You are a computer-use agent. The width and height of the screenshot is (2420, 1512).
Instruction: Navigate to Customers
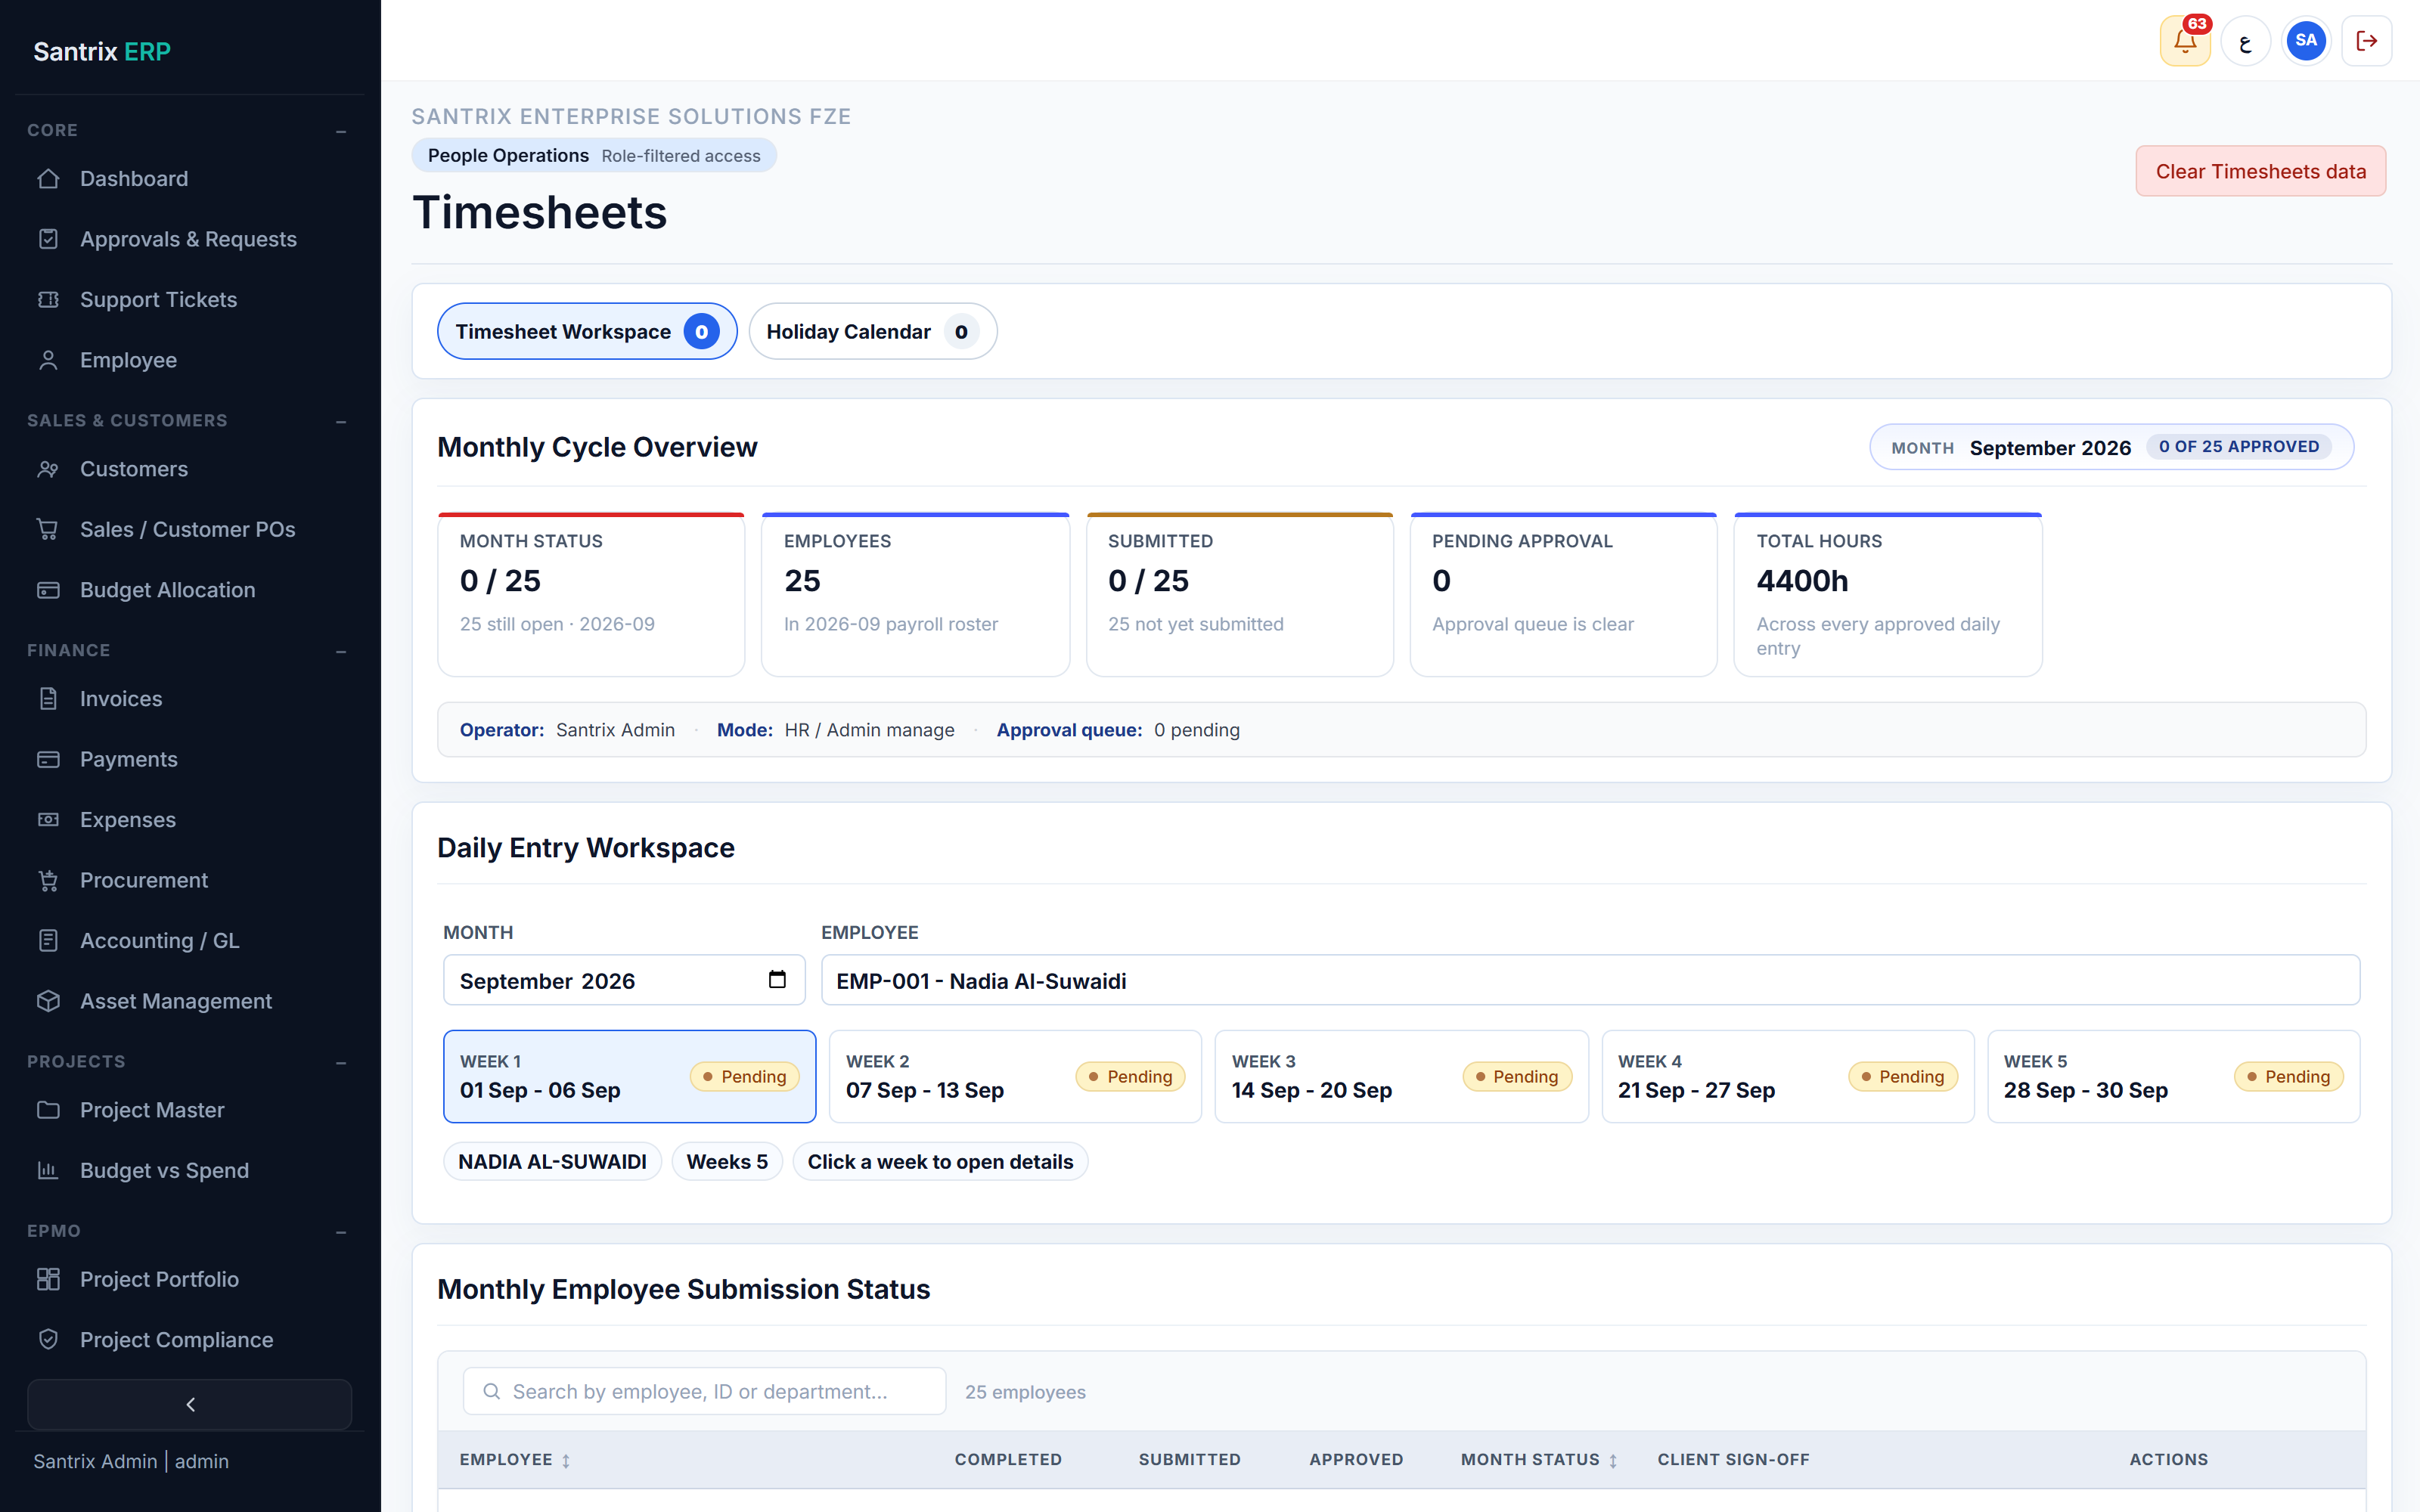[x=190, y=469]
